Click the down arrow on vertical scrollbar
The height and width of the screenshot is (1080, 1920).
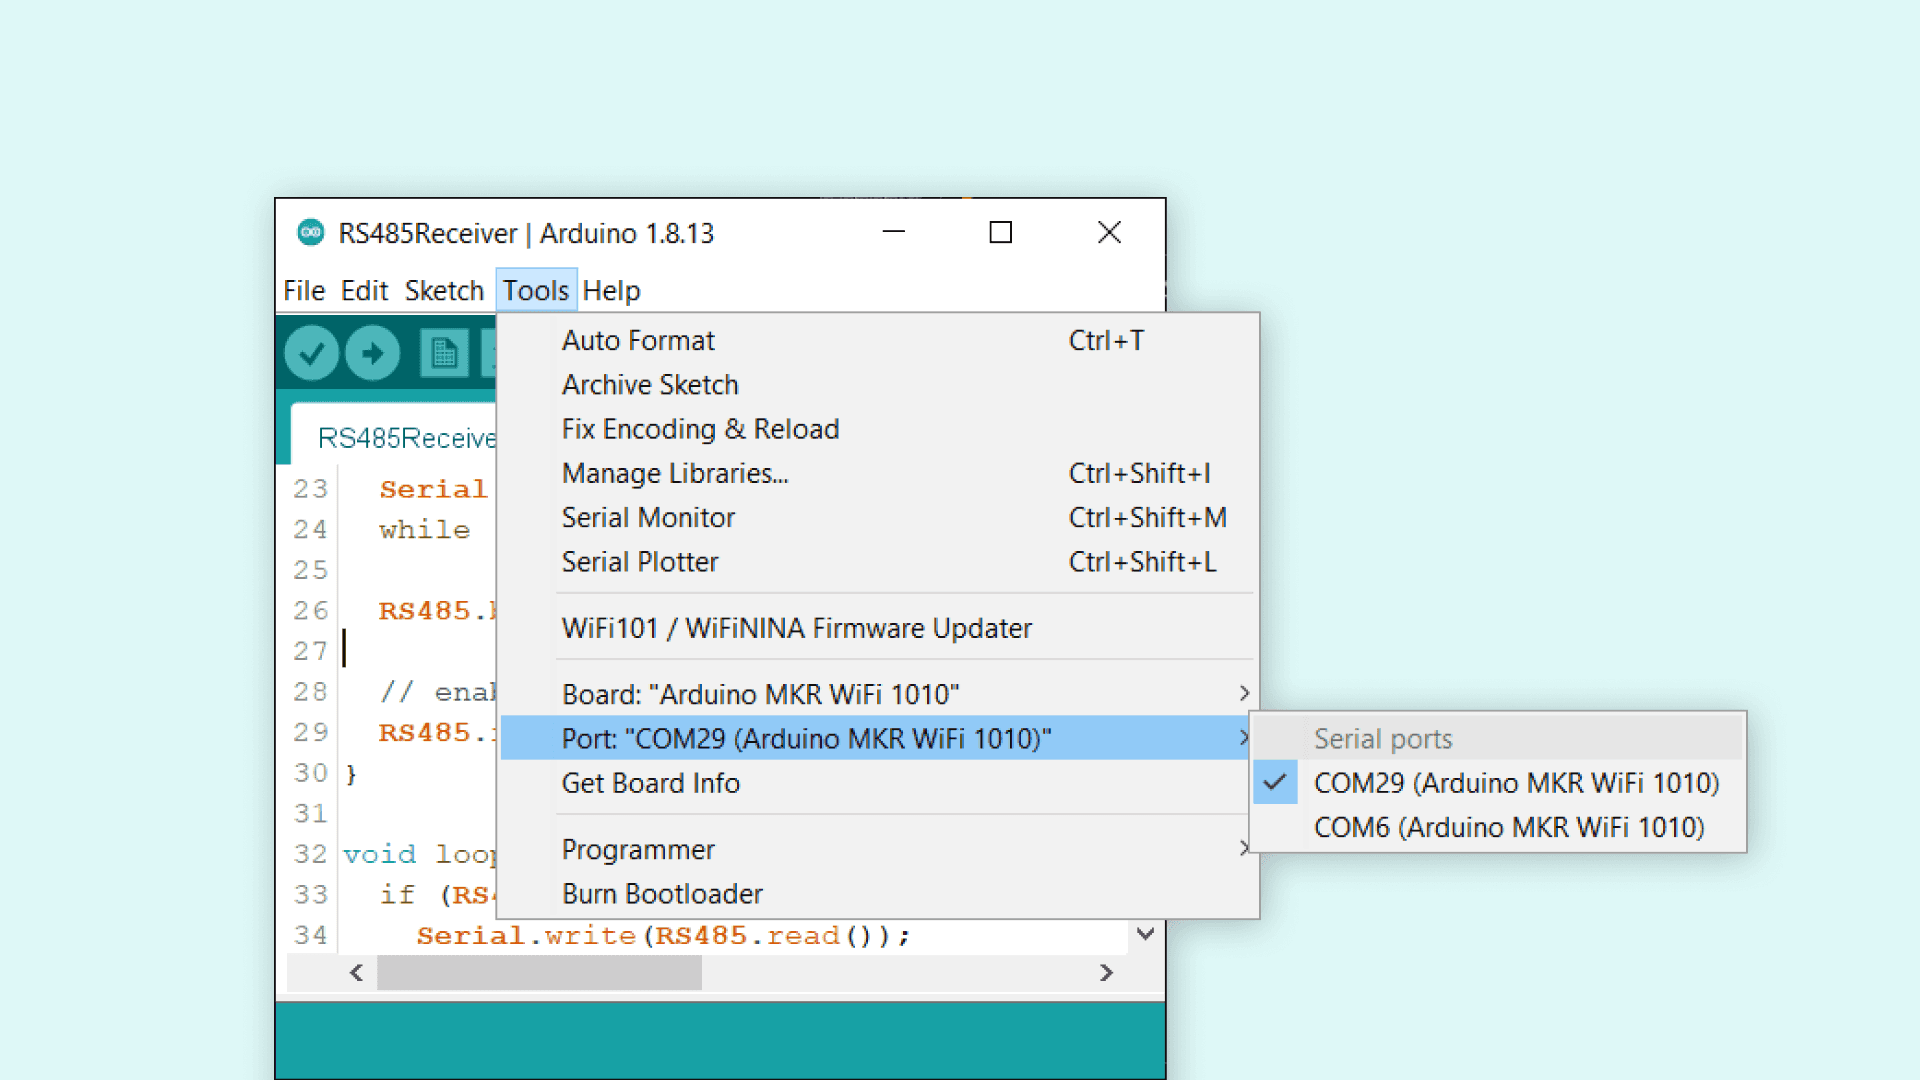pyautogui.click(x=1146, y=934)
